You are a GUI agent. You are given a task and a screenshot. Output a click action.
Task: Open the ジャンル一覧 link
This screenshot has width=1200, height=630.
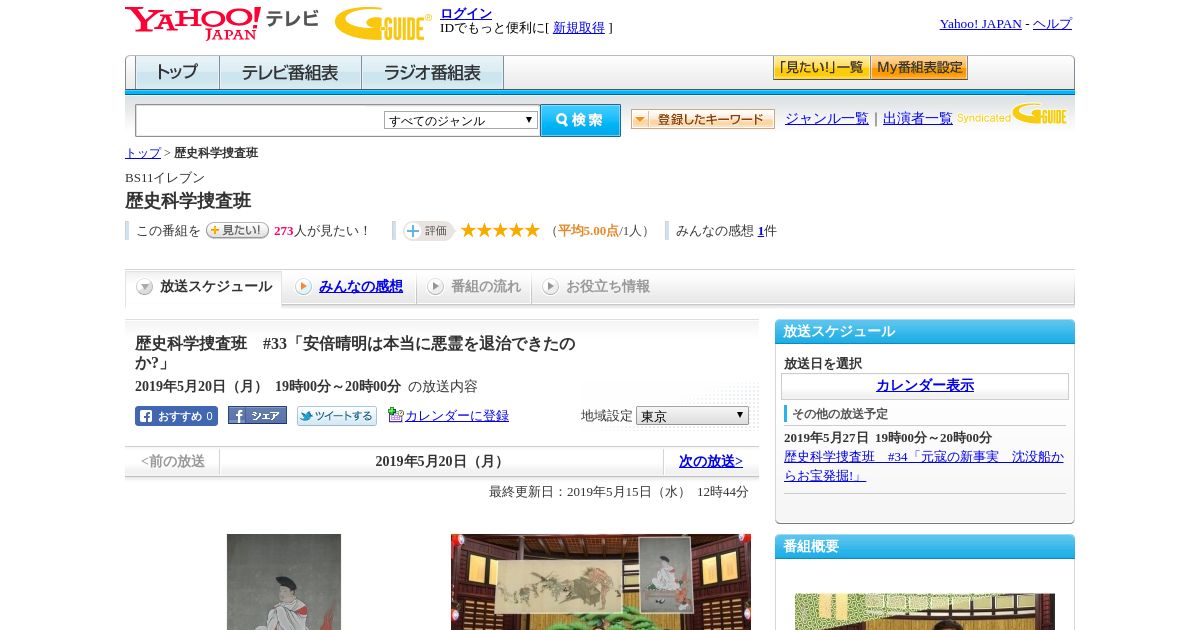click(x=827, y=118)
